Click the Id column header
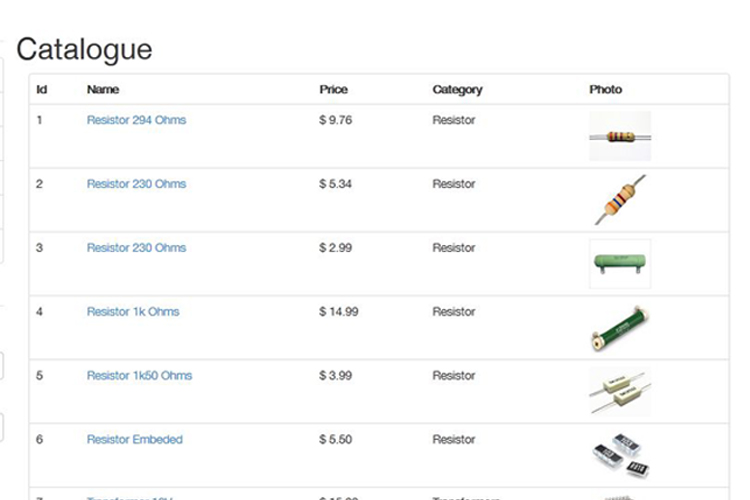This screenshot has height=500, width=750. click(x=42, y=90)
